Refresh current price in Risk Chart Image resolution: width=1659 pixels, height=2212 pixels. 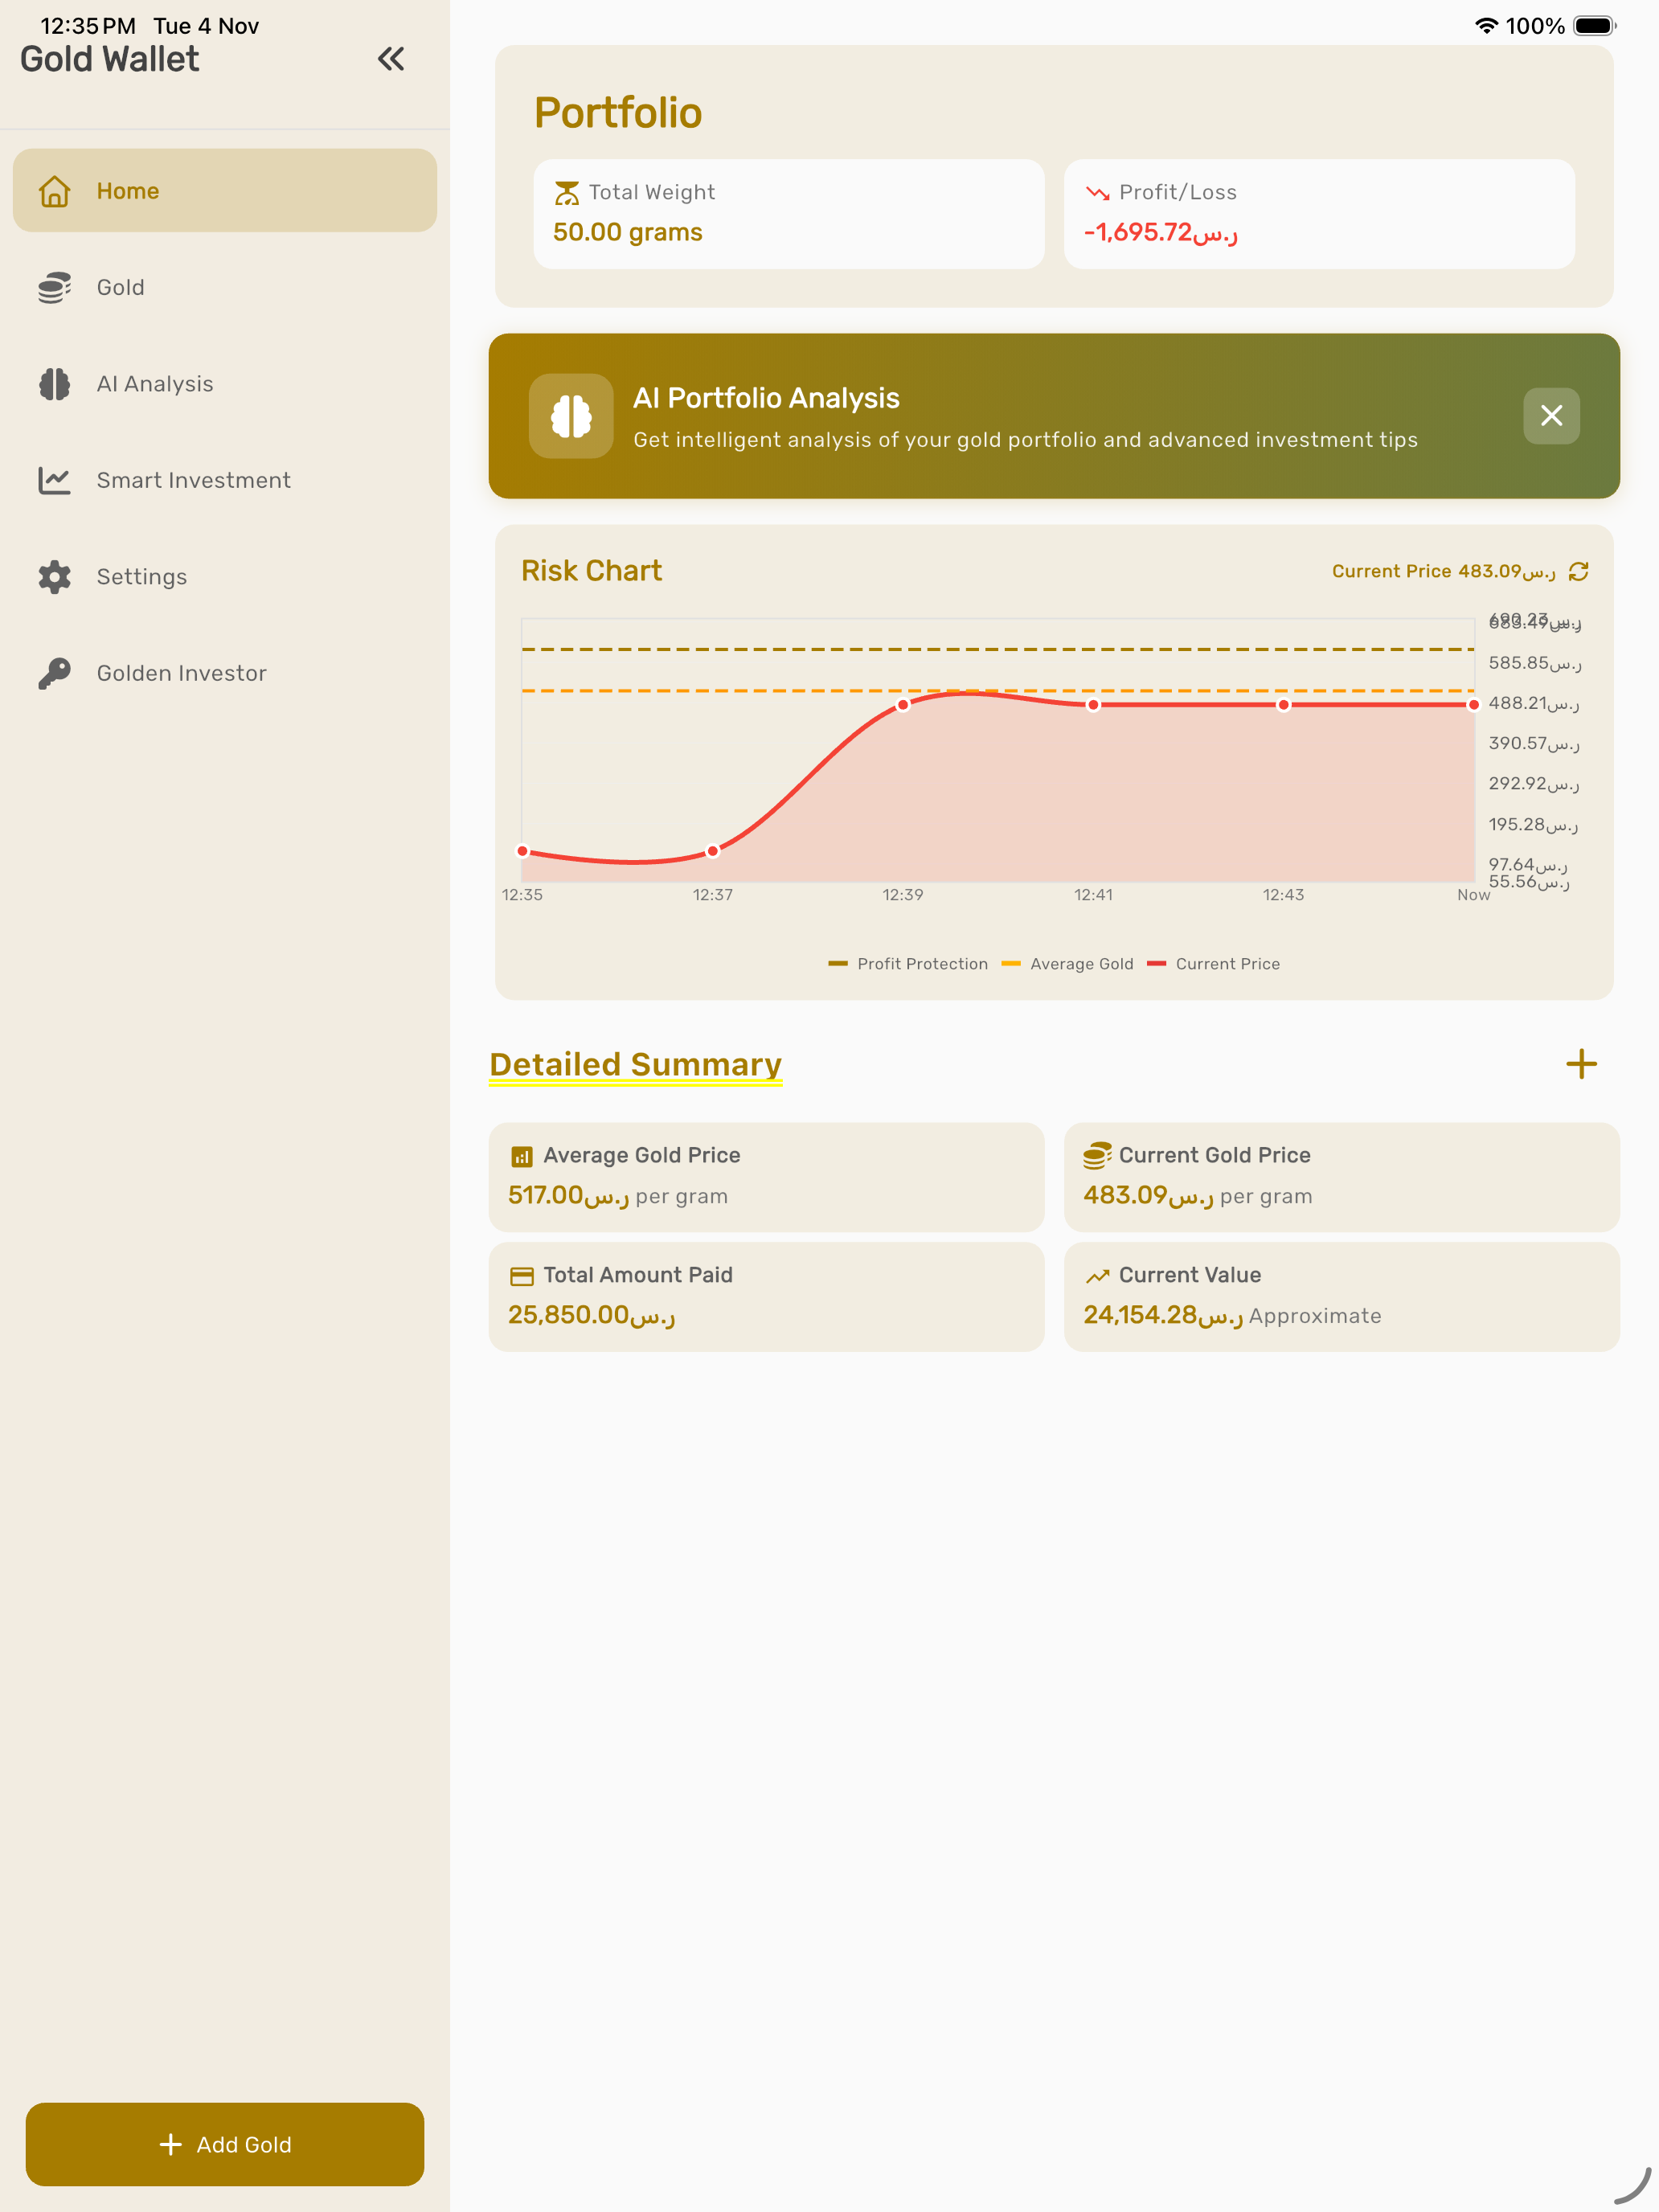pos(1579,571)
